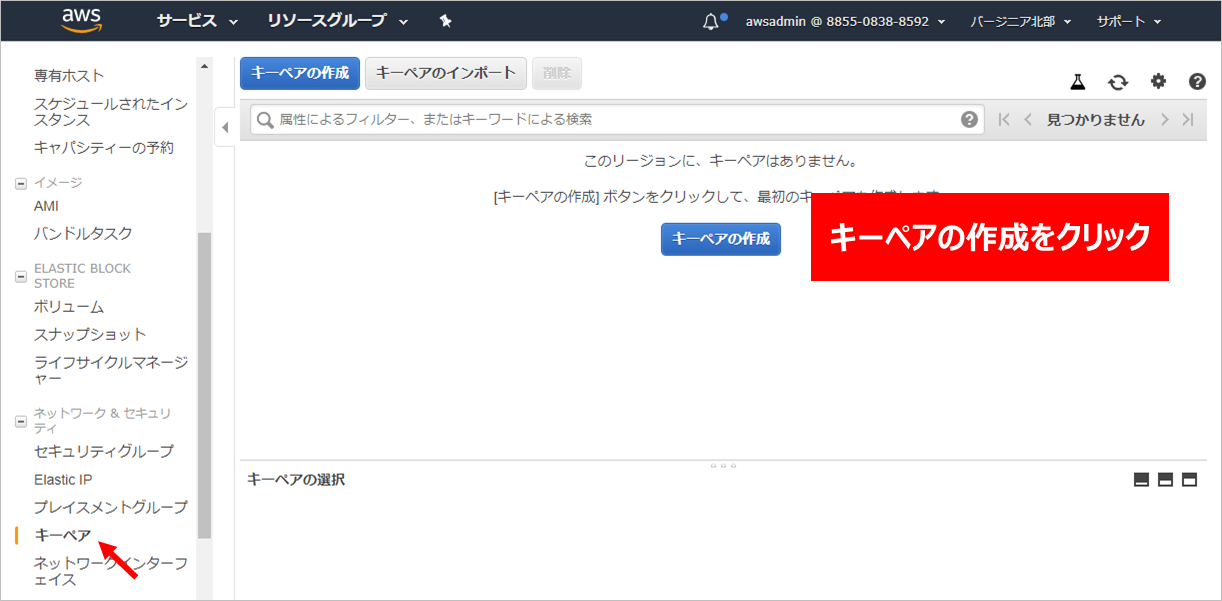
Task: Open the help question mark icon
Action: click(1197, 82)
